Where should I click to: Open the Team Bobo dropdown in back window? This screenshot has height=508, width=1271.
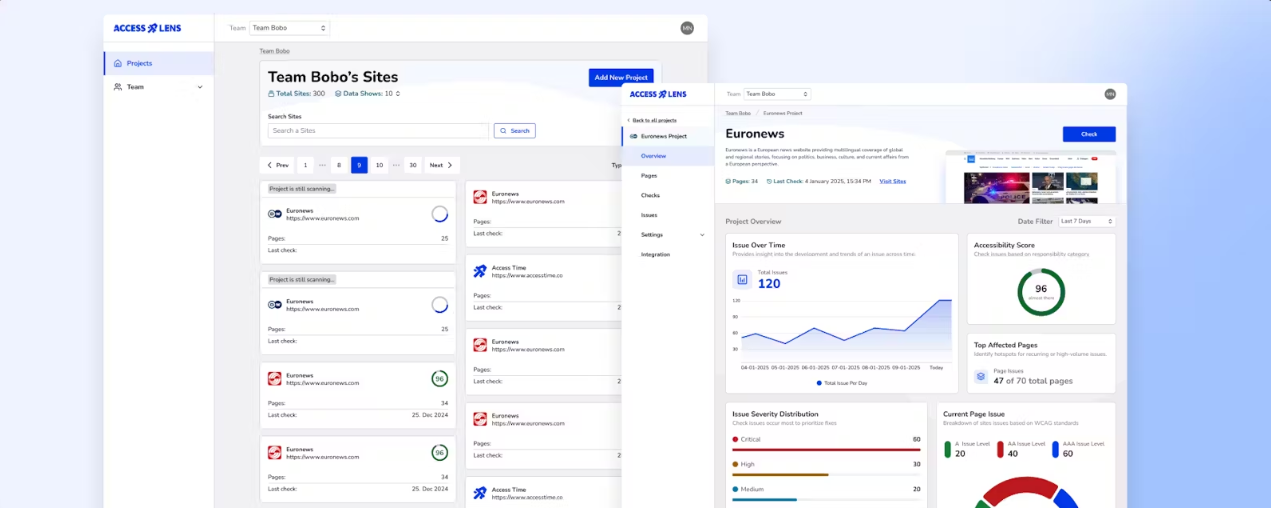click(x=289, y=28)
